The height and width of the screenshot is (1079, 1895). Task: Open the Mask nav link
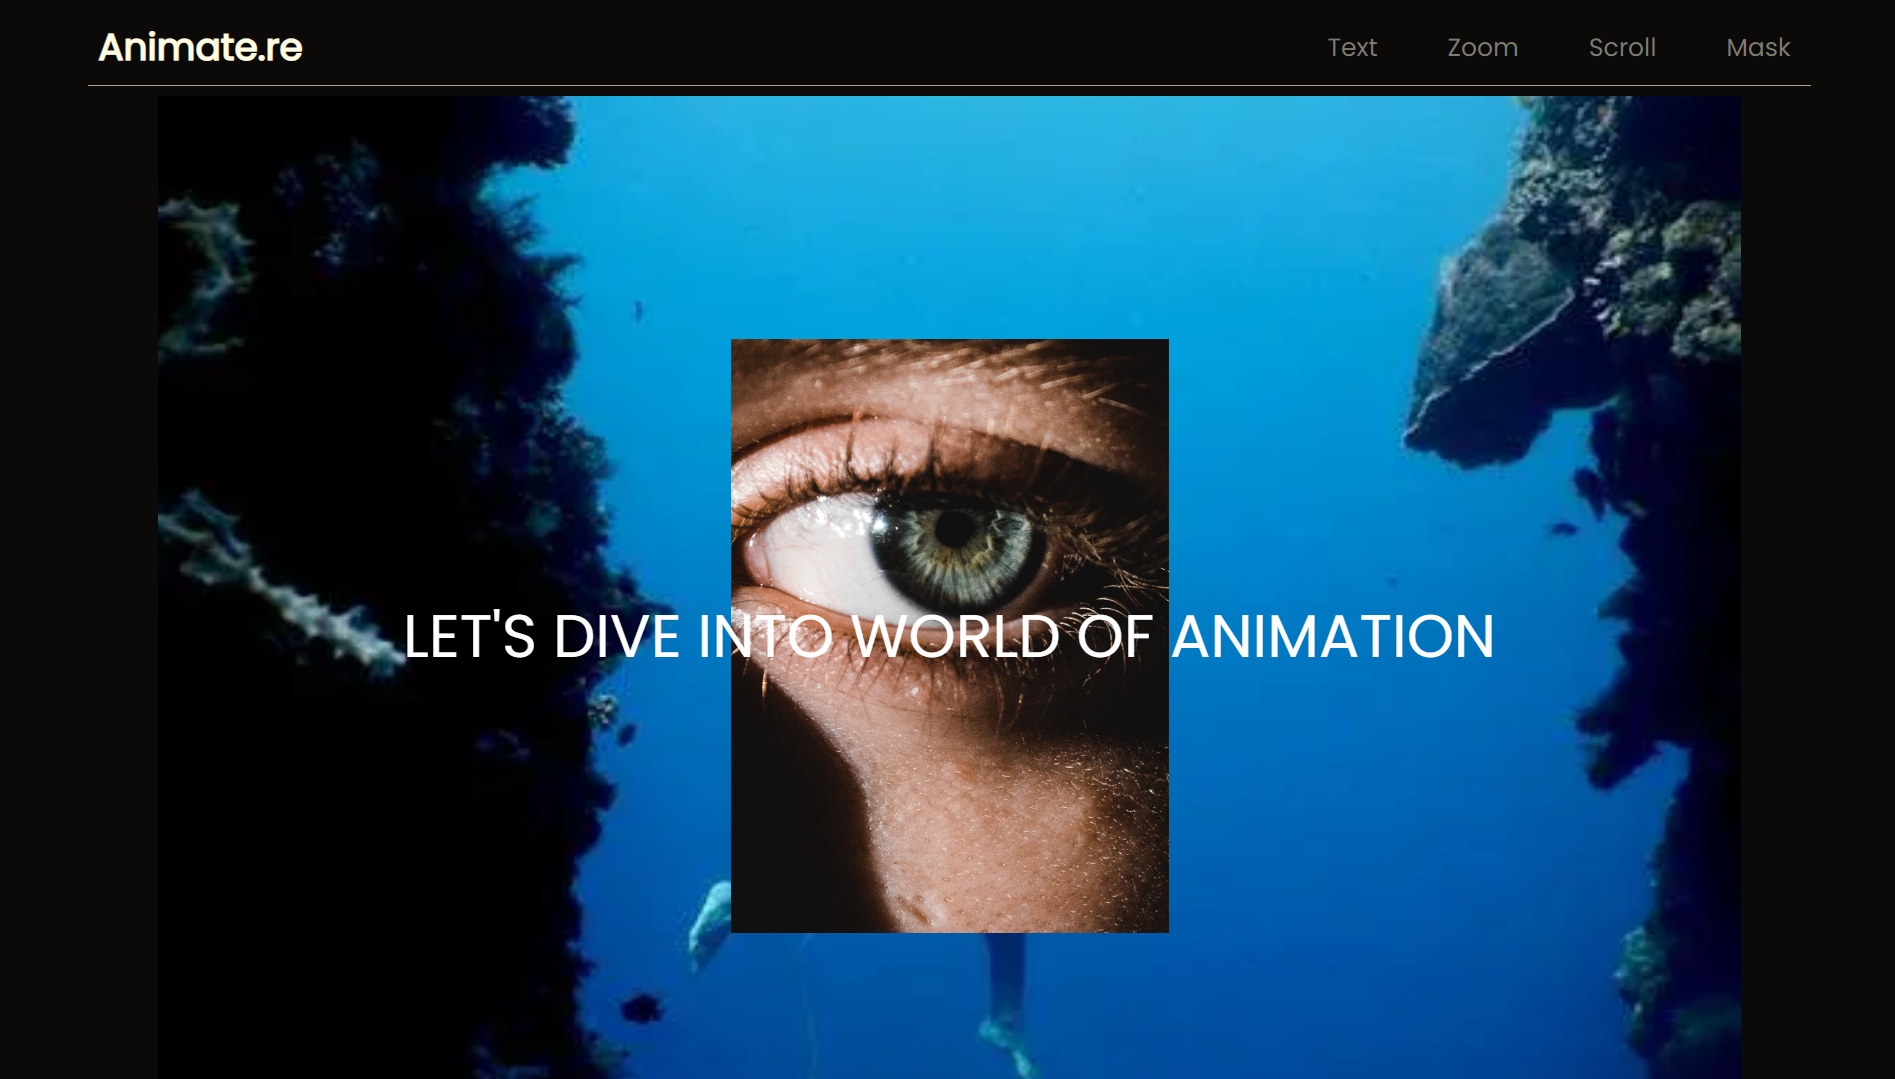(1758, 47)
